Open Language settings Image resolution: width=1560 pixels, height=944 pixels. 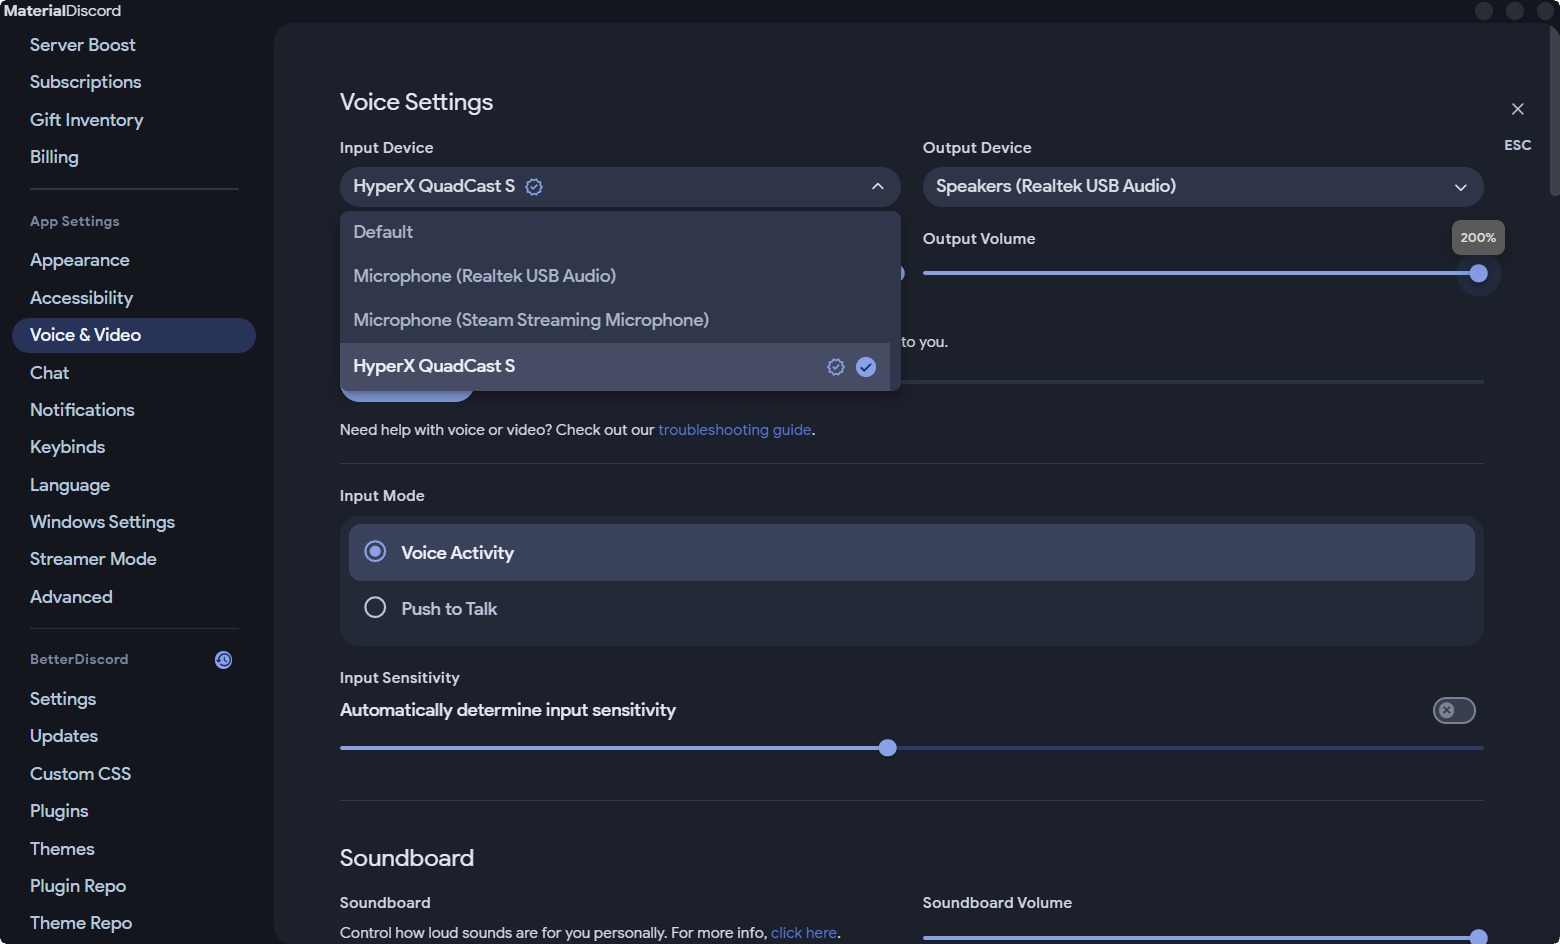pyautogui.click(x=70, y=485)
